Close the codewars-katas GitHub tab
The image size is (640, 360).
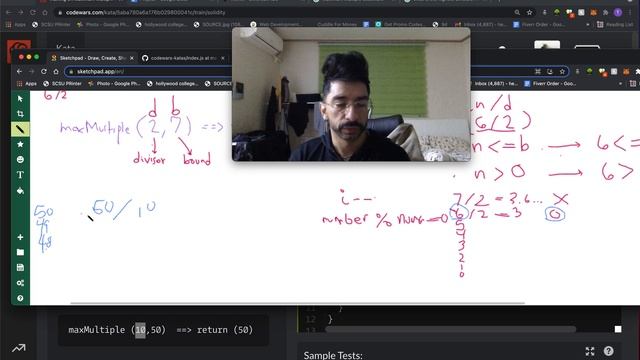coord(222,58)
